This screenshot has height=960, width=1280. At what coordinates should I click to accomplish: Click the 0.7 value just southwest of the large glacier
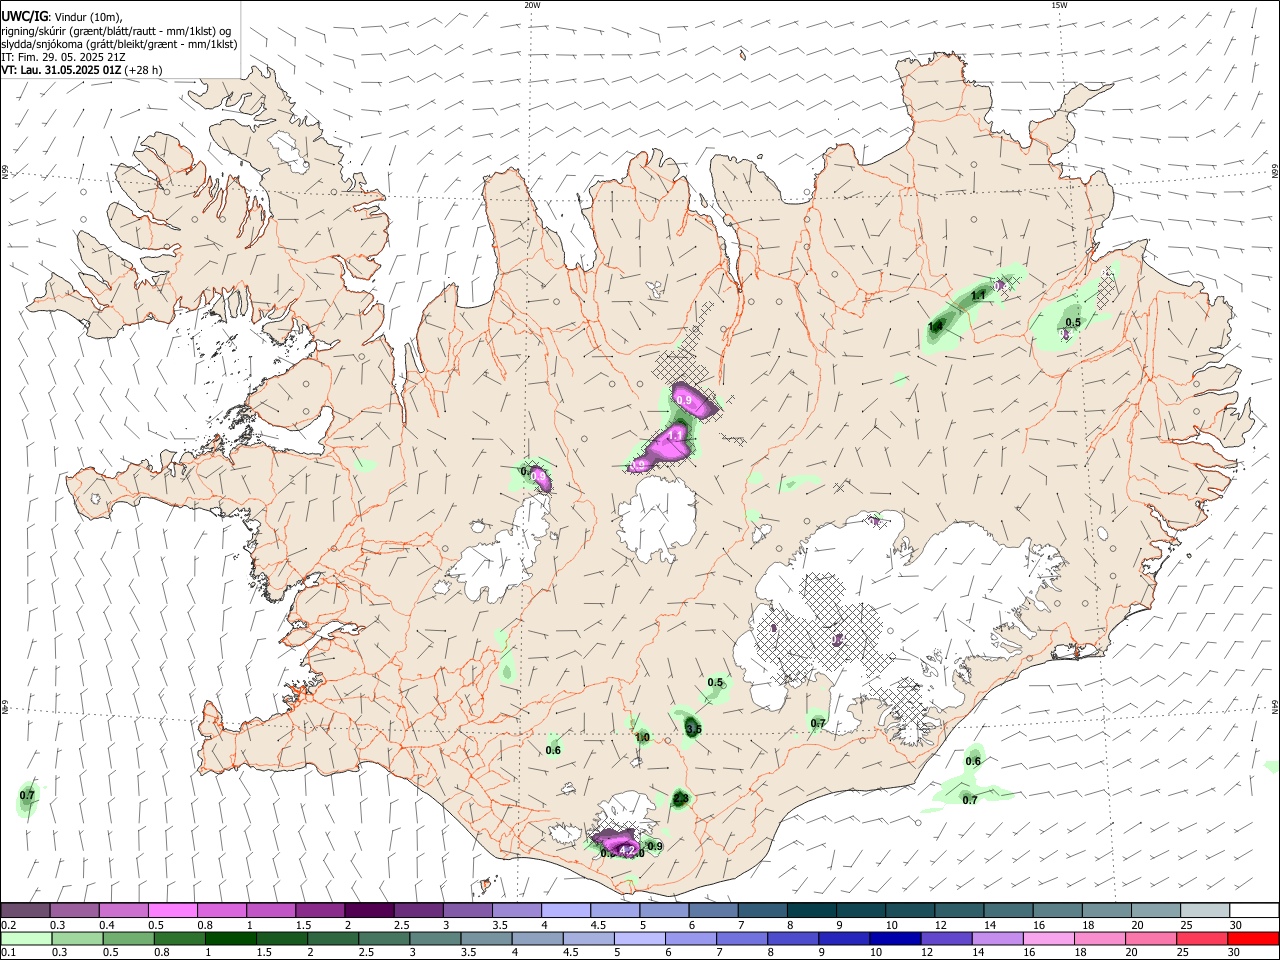pos(818,724)
